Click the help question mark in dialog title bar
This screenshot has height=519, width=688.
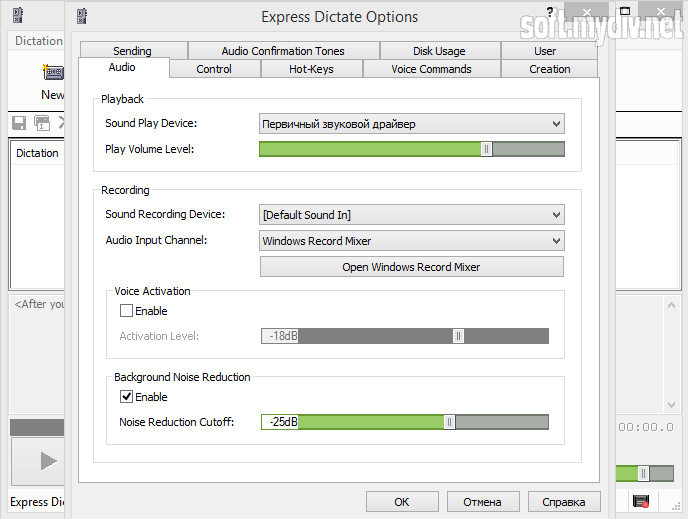pyautogui.click(x=550, y=12)
